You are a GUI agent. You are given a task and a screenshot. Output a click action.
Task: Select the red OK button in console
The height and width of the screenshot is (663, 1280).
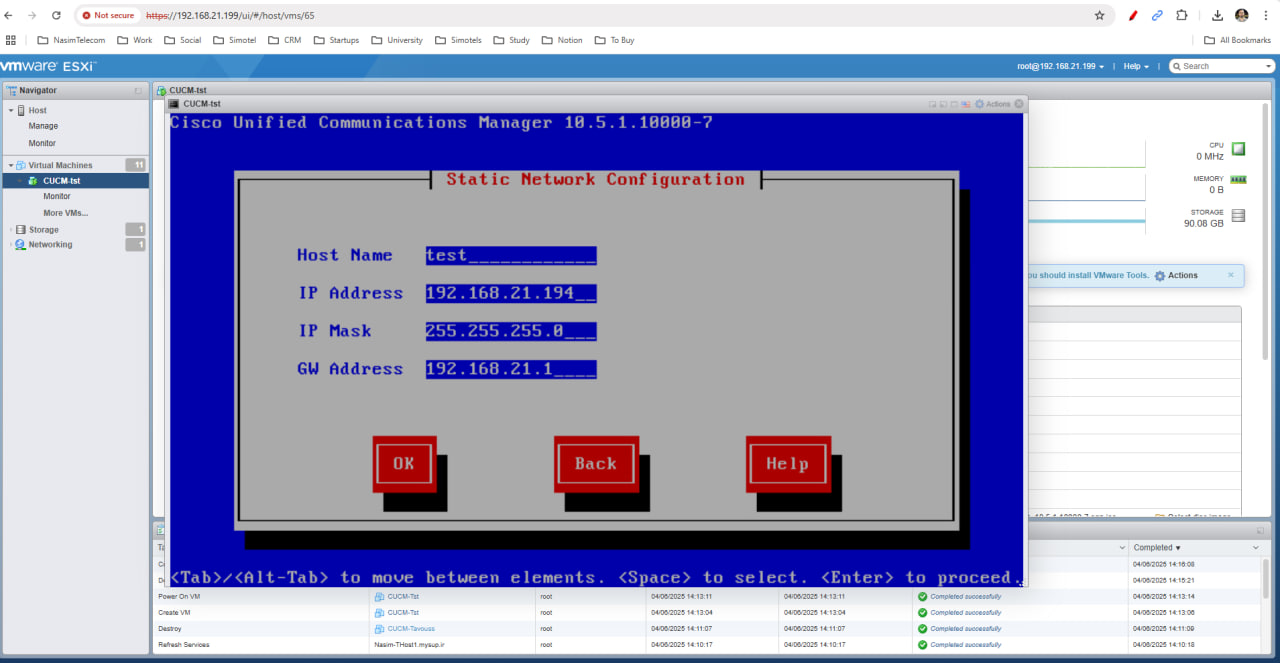point(404,464)
